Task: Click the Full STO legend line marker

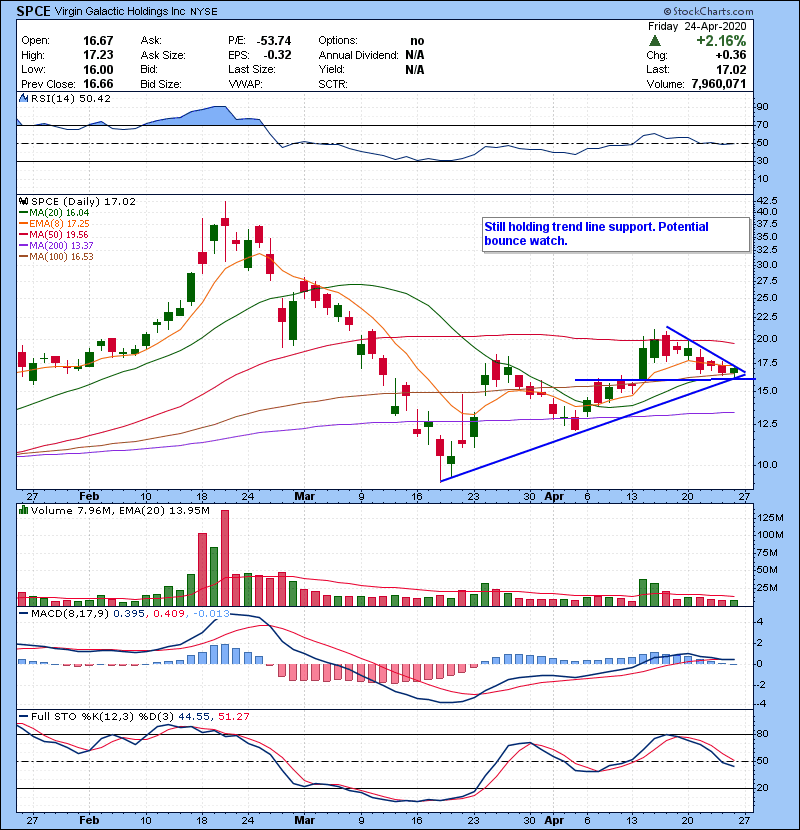Action: pos(23,716)
